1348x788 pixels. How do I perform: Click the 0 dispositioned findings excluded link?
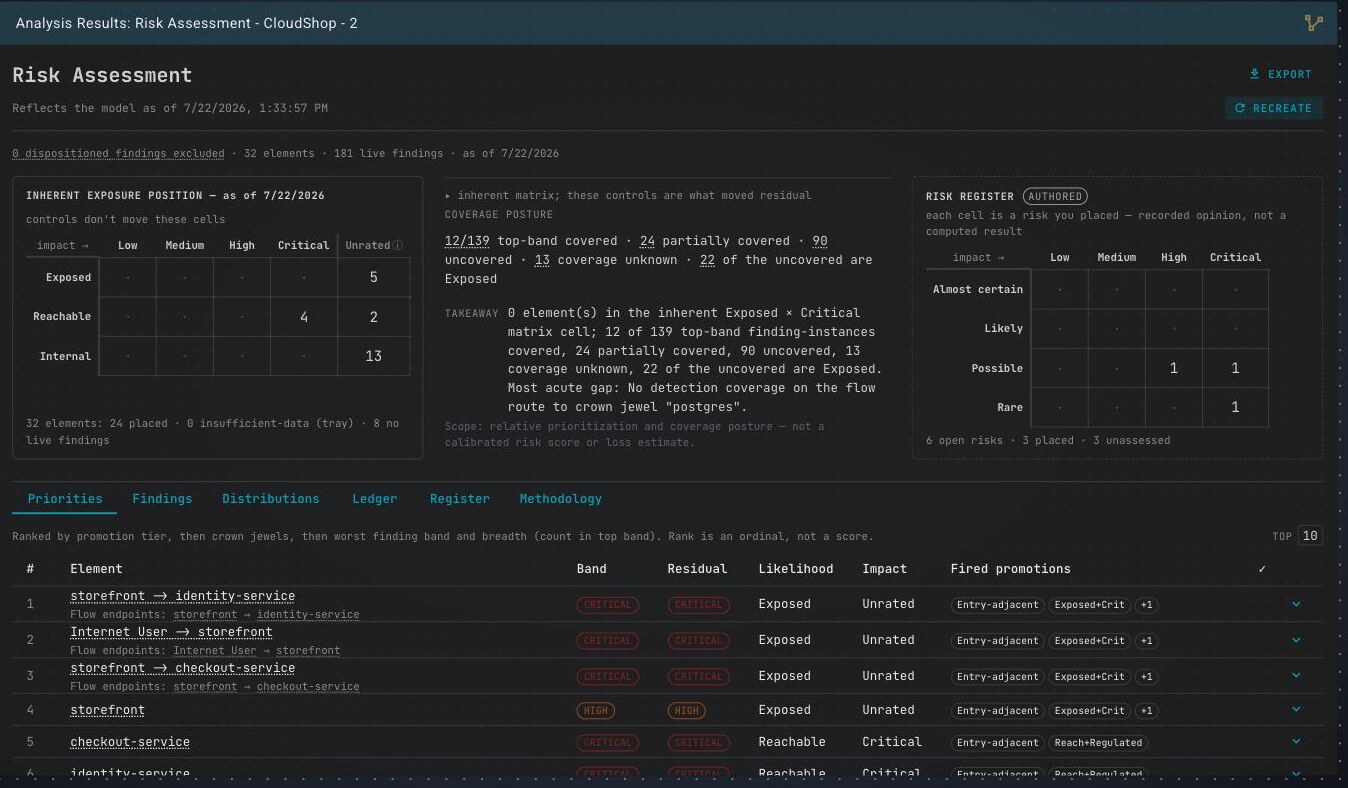coord(118,154)
